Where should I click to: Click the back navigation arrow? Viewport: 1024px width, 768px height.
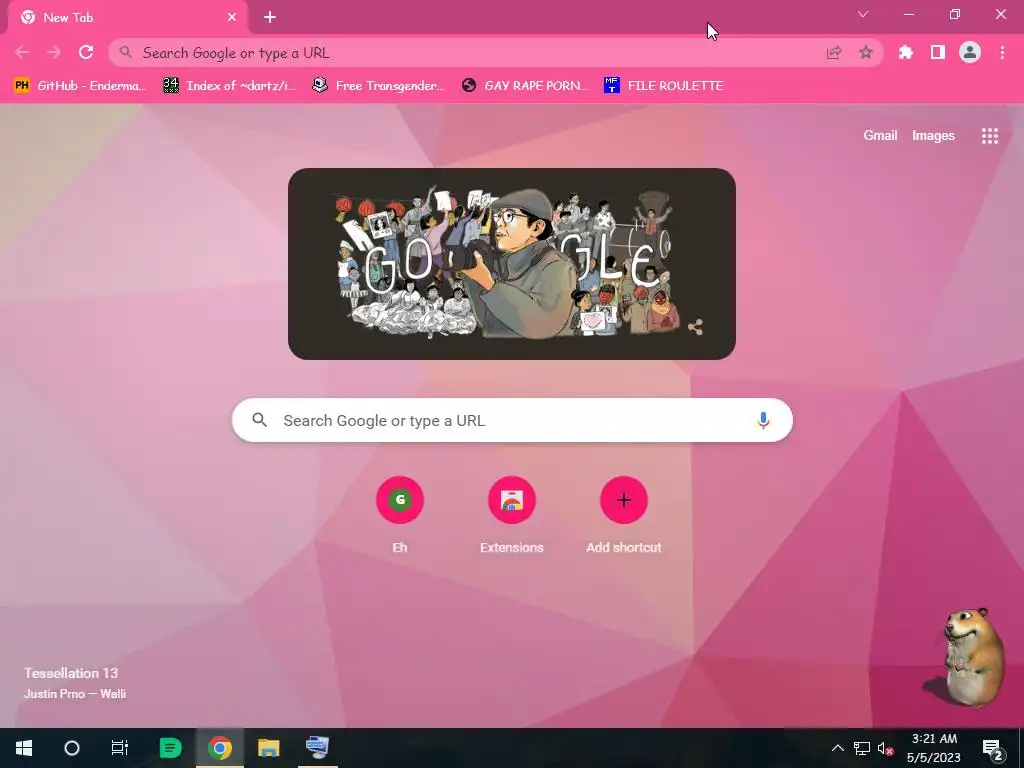pyautogui.click(x=22, y=52)
